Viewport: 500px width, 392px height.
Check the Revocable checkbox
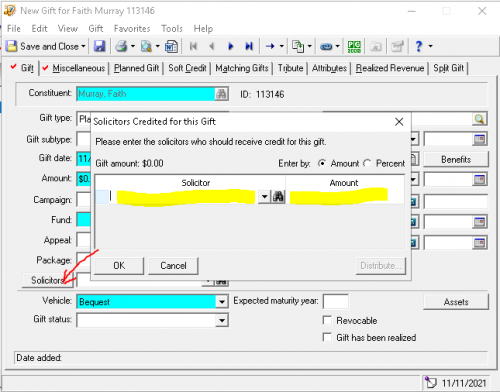point(327,320)
